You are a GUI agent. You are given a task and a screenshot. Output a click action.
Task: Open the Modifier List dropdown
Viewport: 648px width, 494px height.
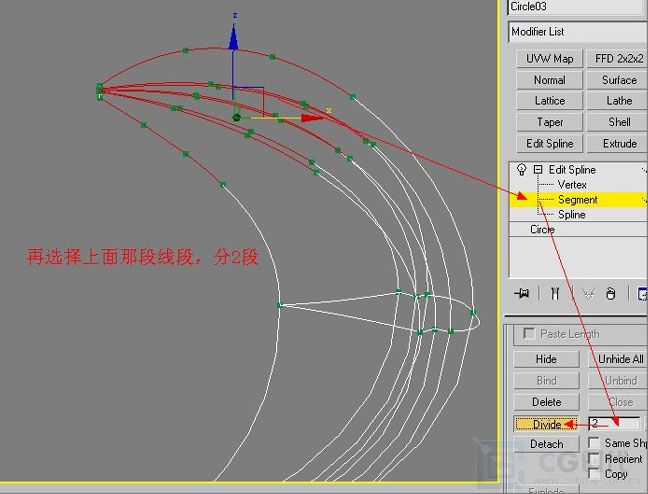[578, 32]
